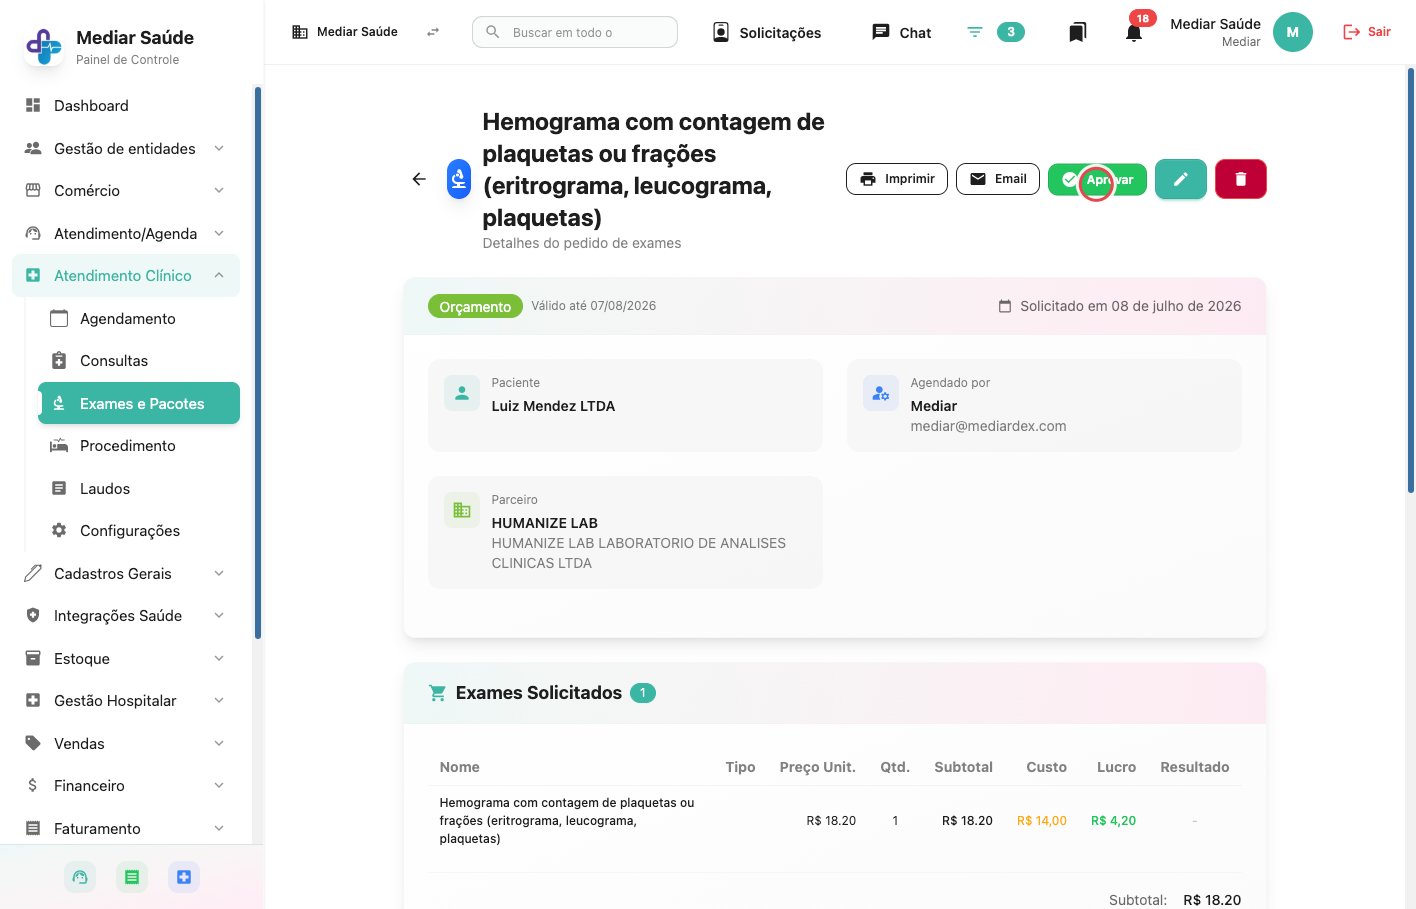
Task: Expand the Estoque dropdown chevron
Action: (219, 658)
